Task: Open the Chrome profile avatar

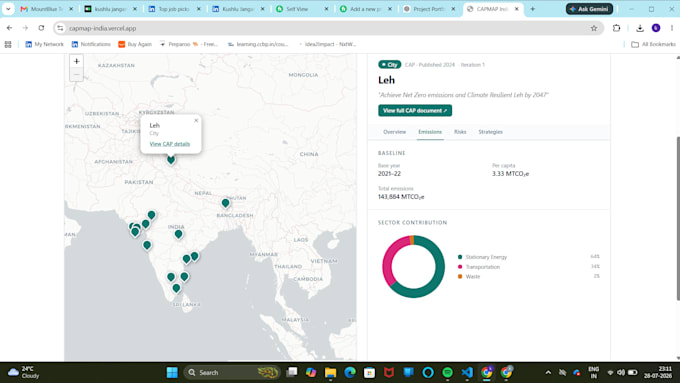Action: [x=656, y=28]
